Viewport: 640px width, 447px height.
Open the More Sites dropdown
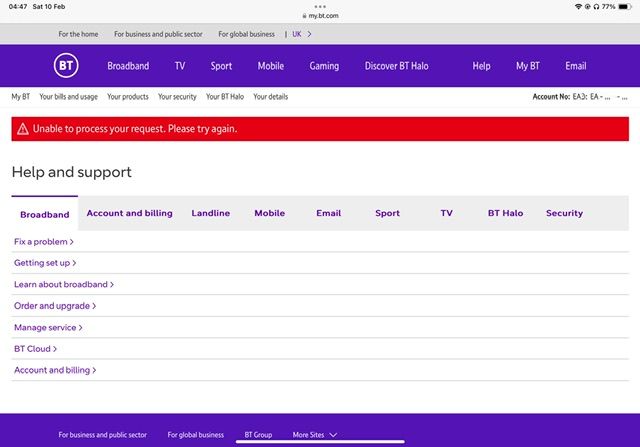point(315,435)
